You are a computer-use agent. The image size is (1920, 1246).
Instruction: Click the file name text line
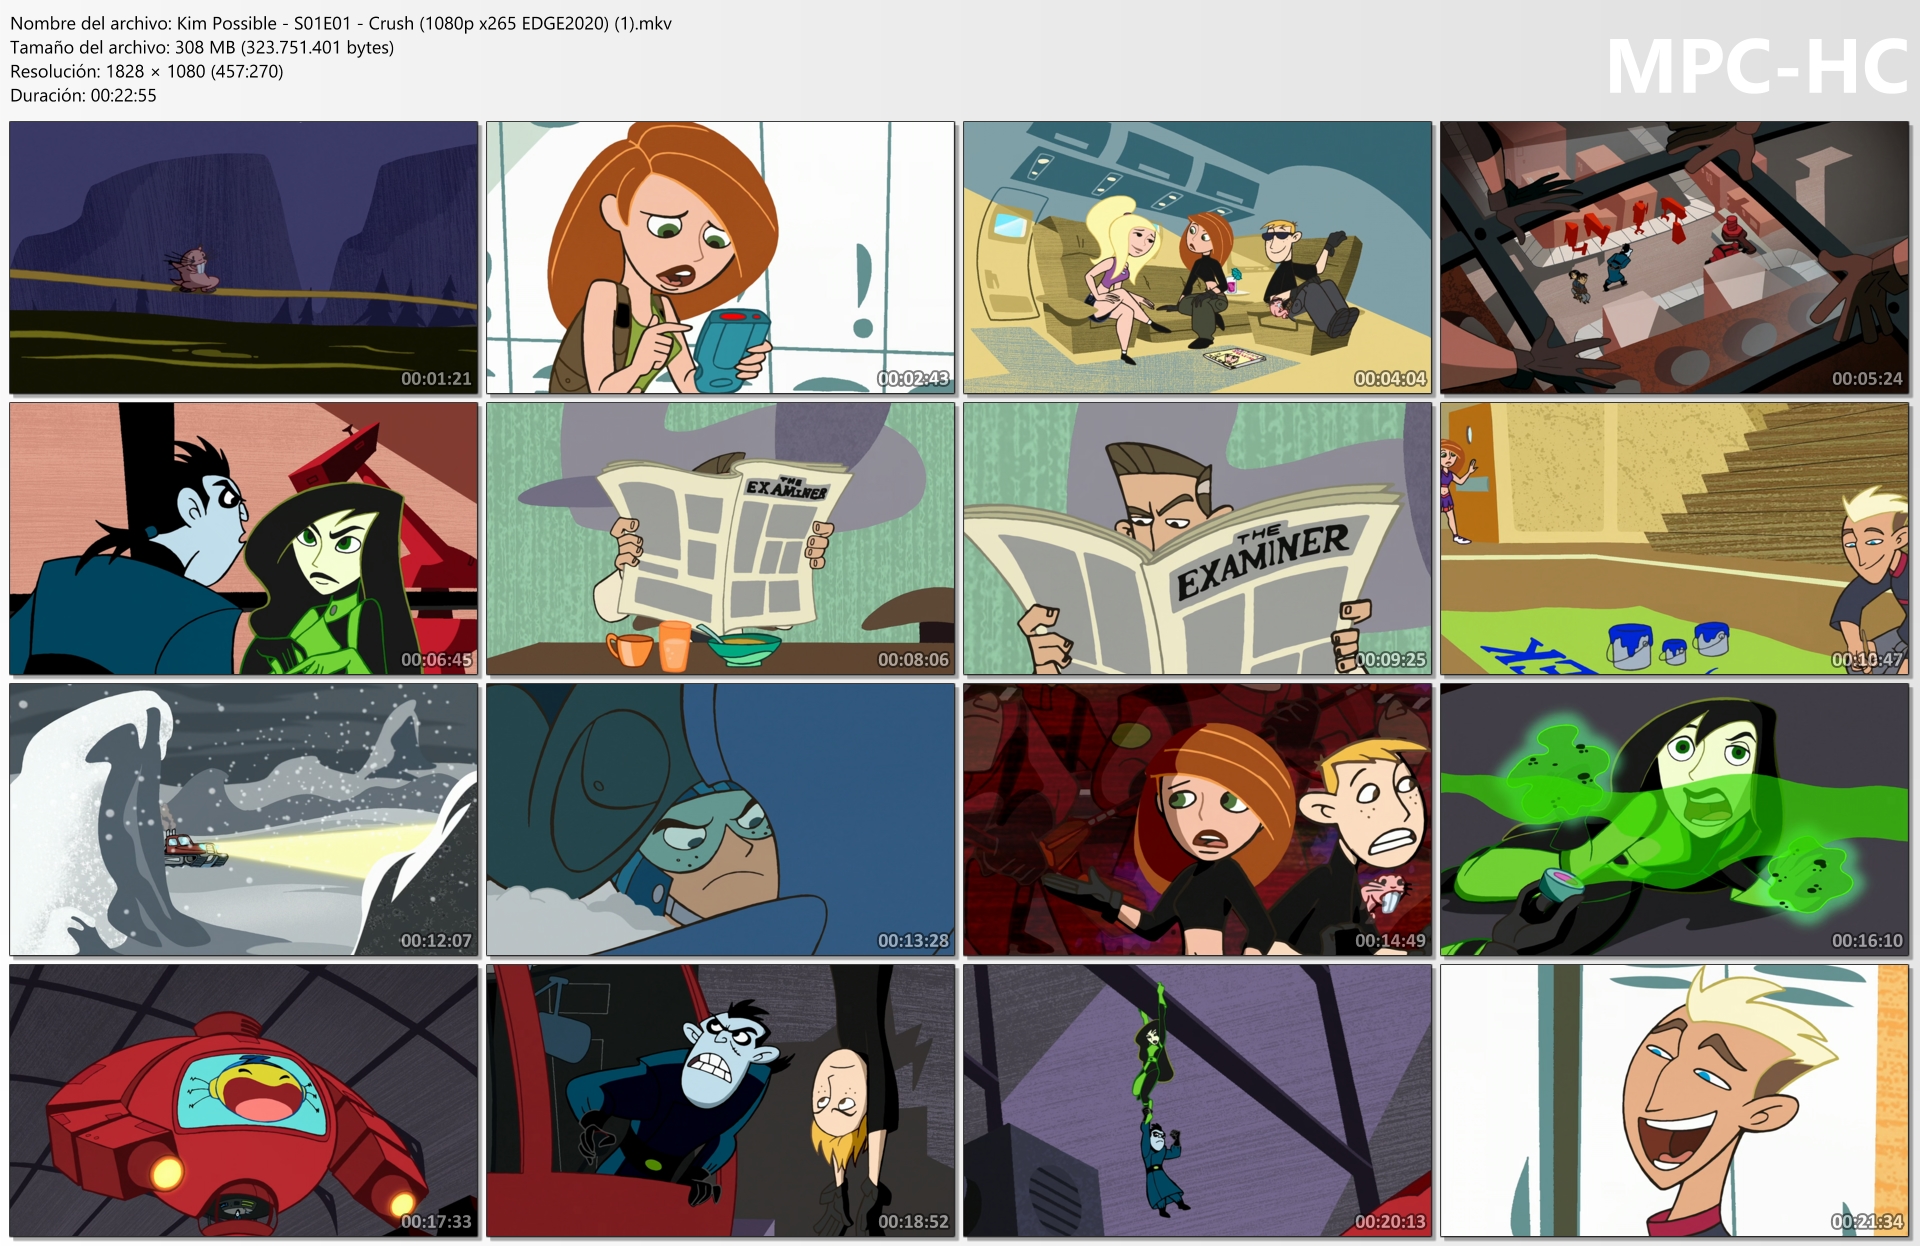tap(340, 23)
